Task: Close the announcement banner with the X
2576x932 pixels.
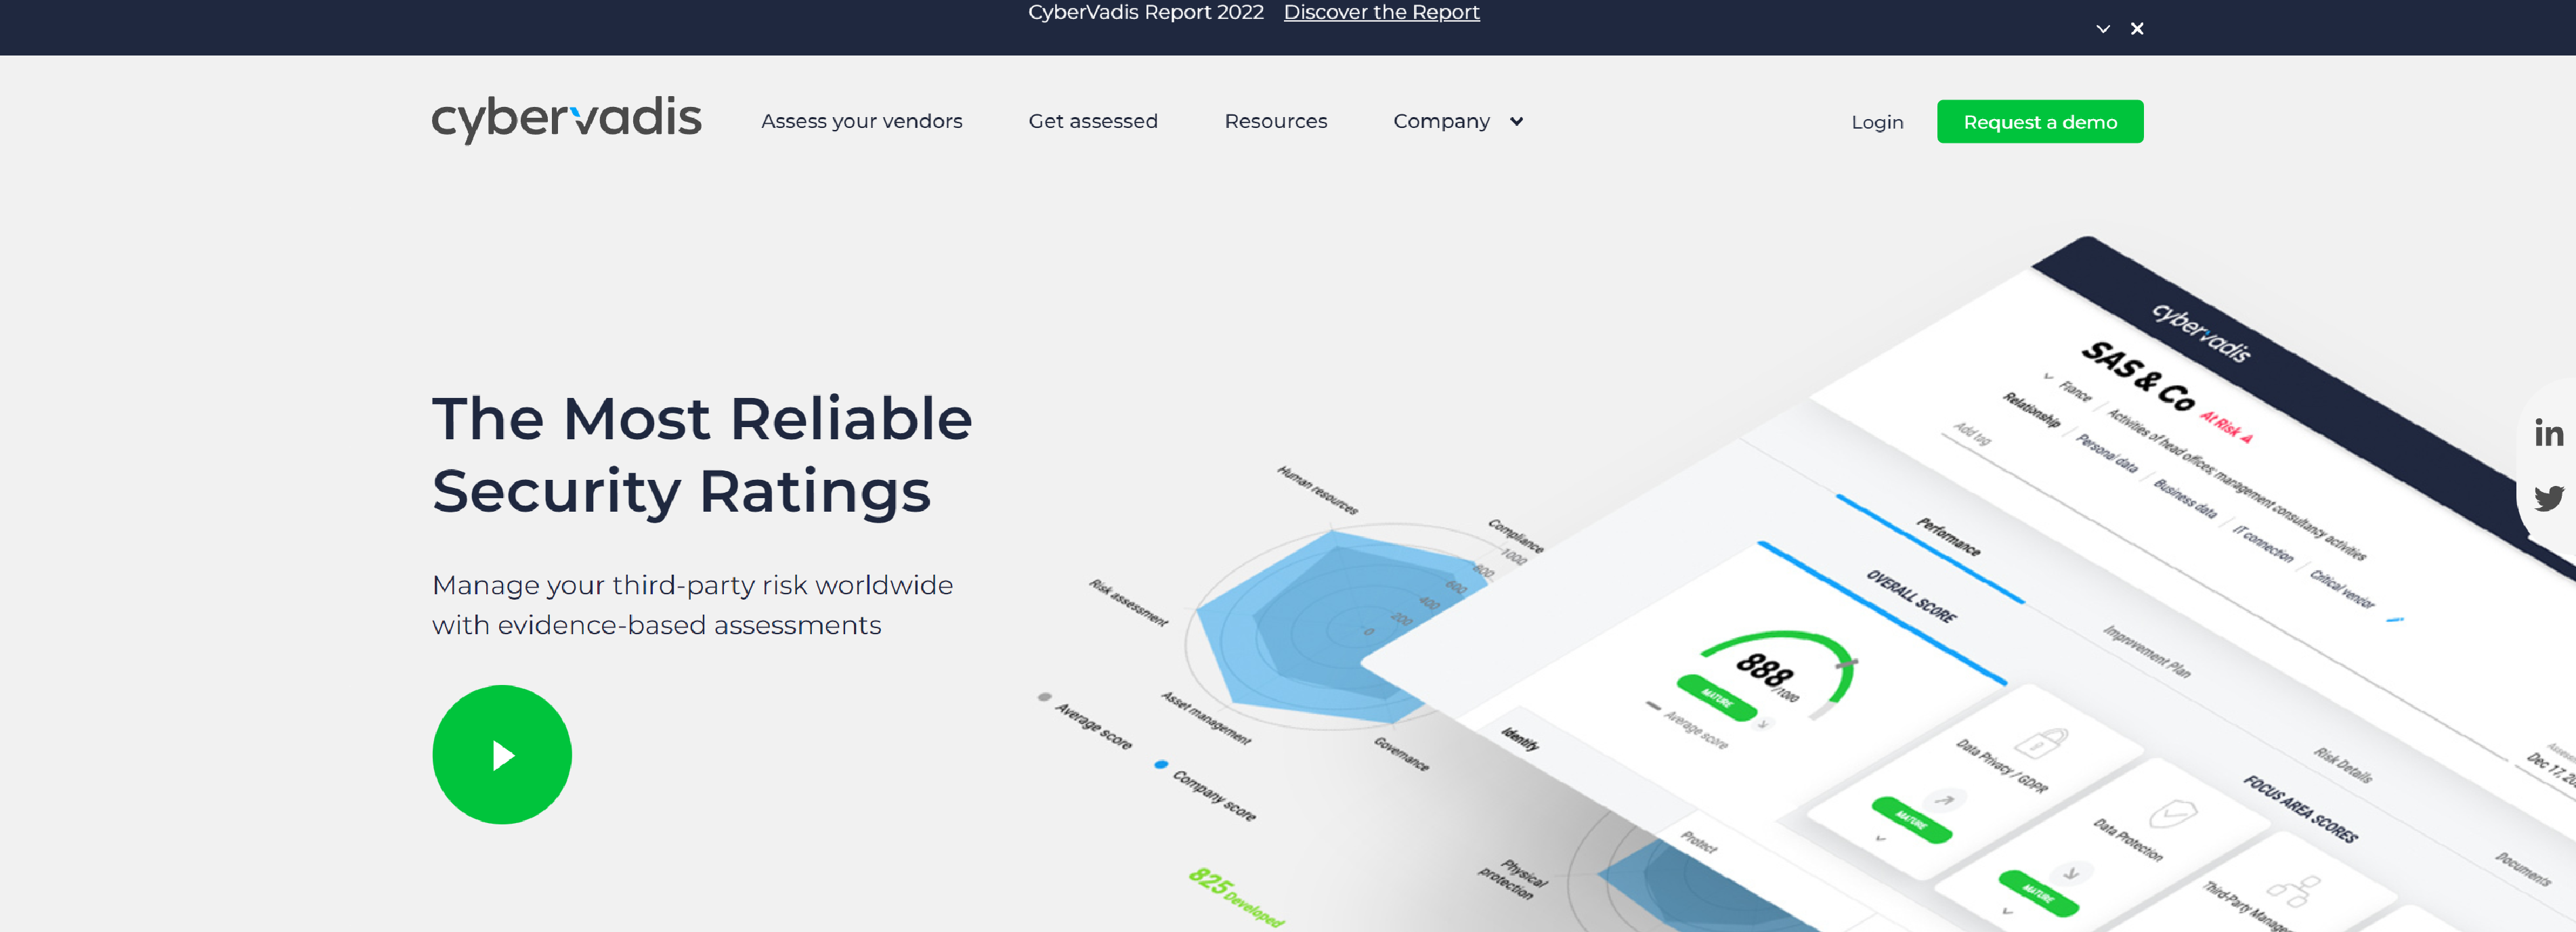Action: tap(2137, 28)
